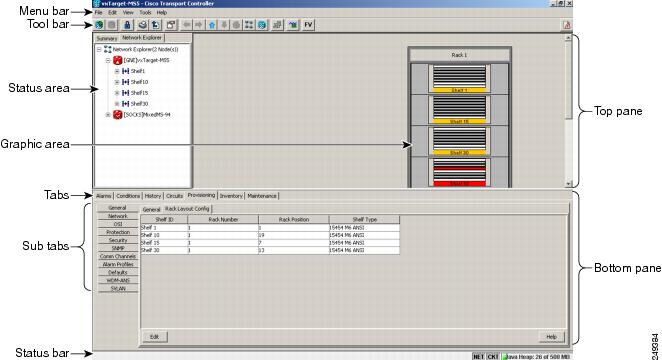662x360 pixels.
Task: Open the Rack Layout Config sub tab
Action: click(187, 209)
